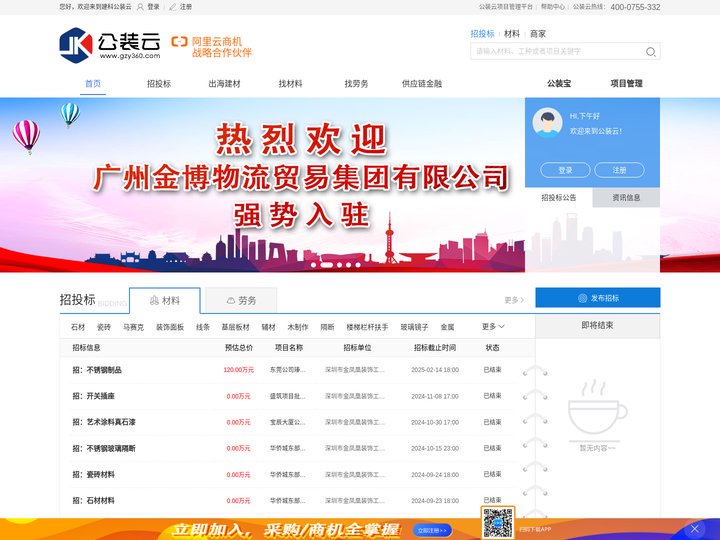Expand the 更多 category dropdown
The image size is (720, 540).
point(493,326)
